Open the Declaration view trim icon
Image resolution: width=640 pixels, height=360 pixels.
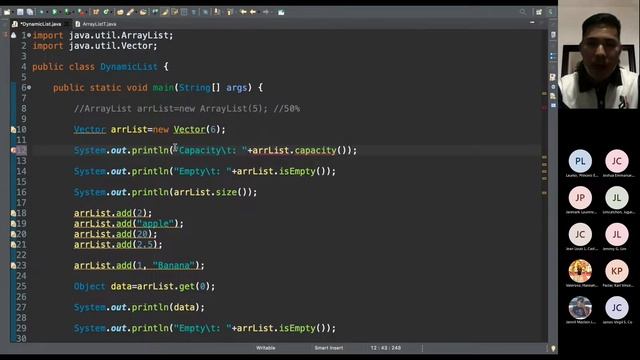pos(553,96)
